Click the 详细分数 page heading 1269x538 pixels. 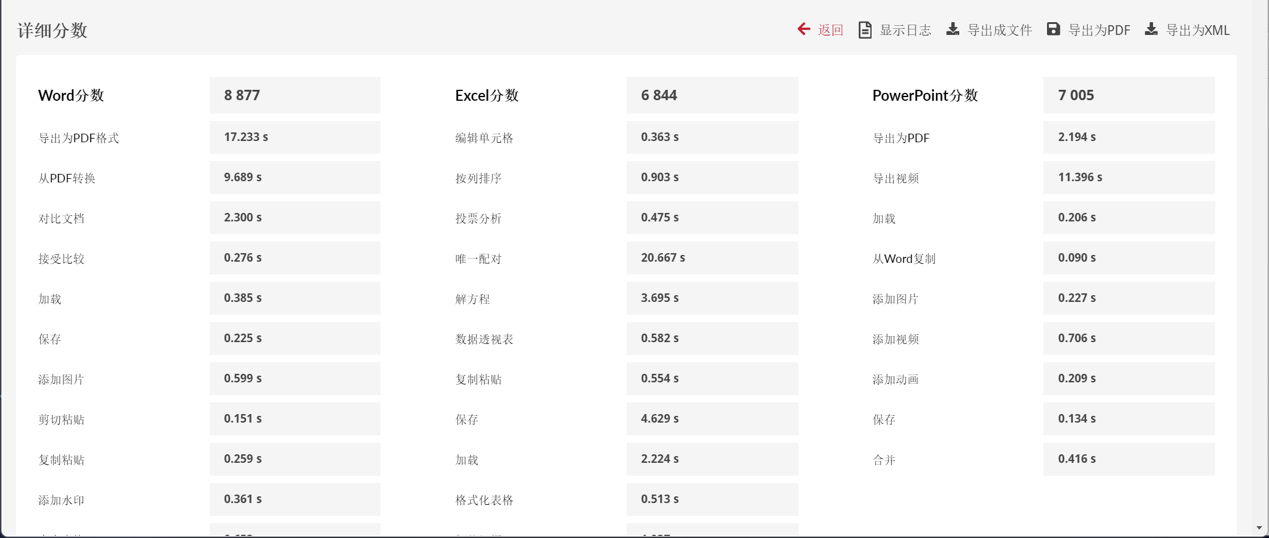point(53,30)
